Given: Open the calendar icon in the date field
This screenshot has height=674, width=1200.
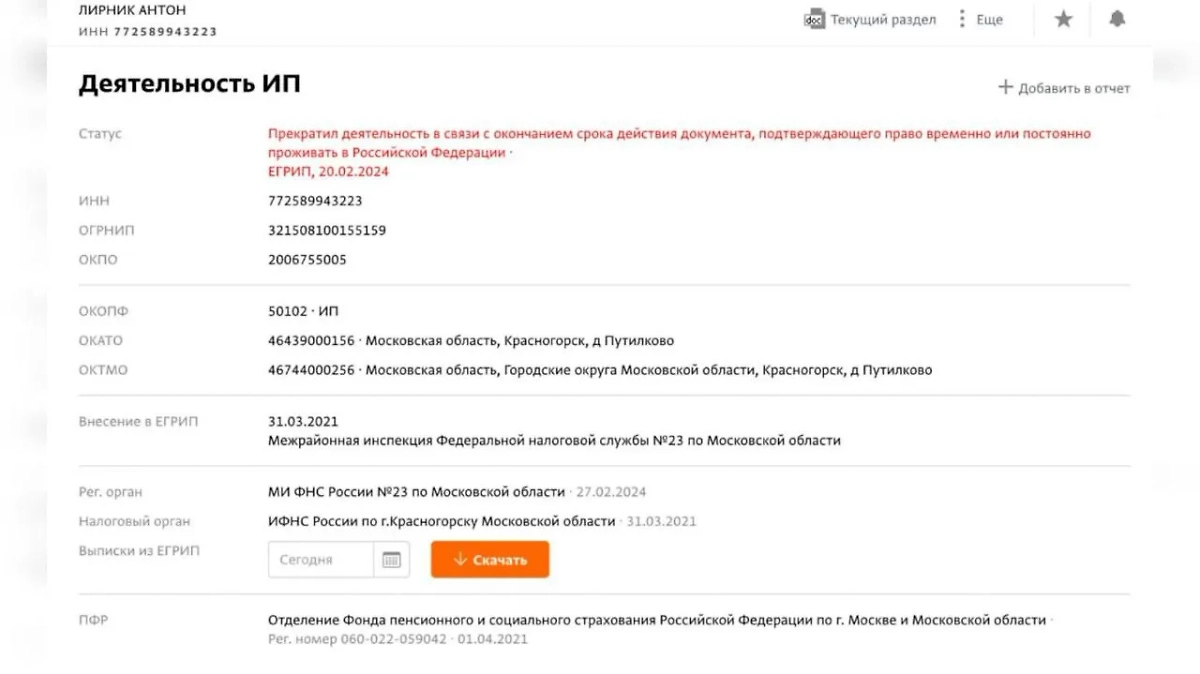Looking at the screenshot, I should [394, 559].
